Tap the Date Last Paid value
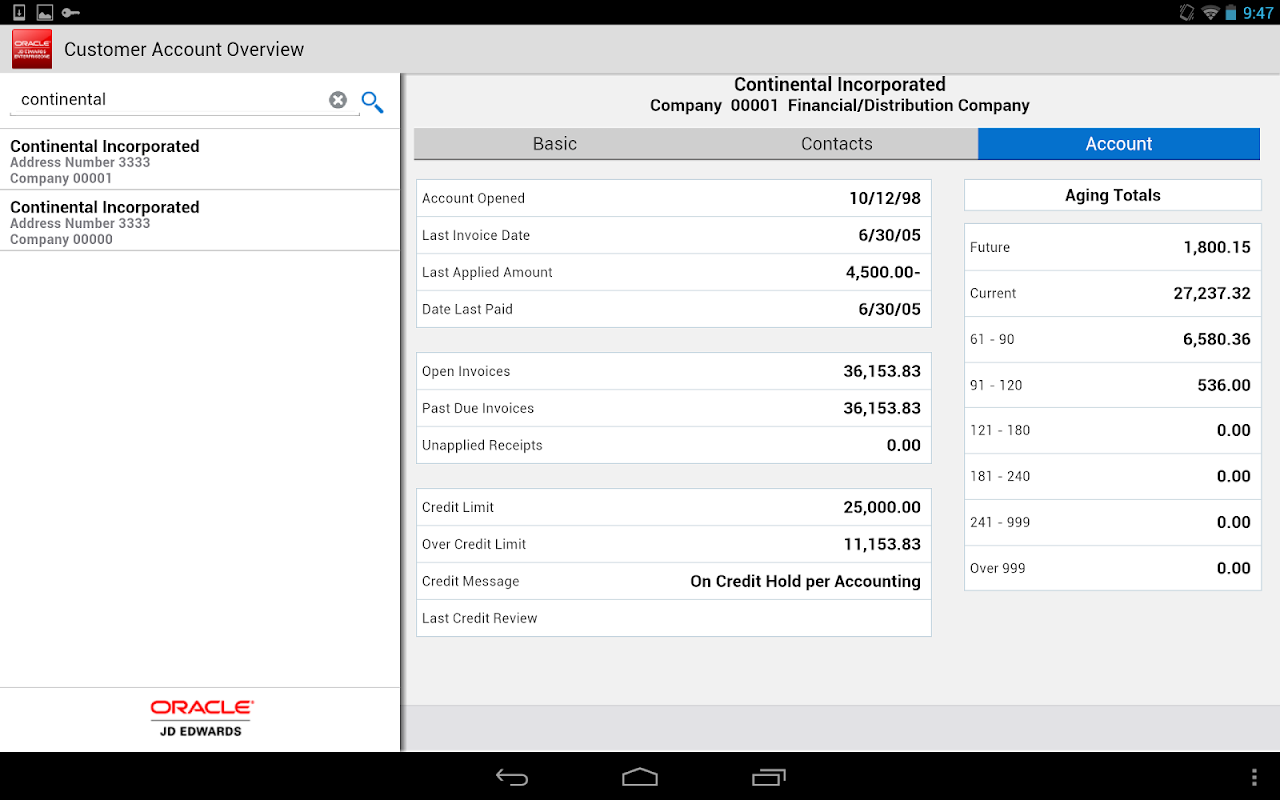The width and height of the screenshot is (1280, 800). click(x=890, y=309)
